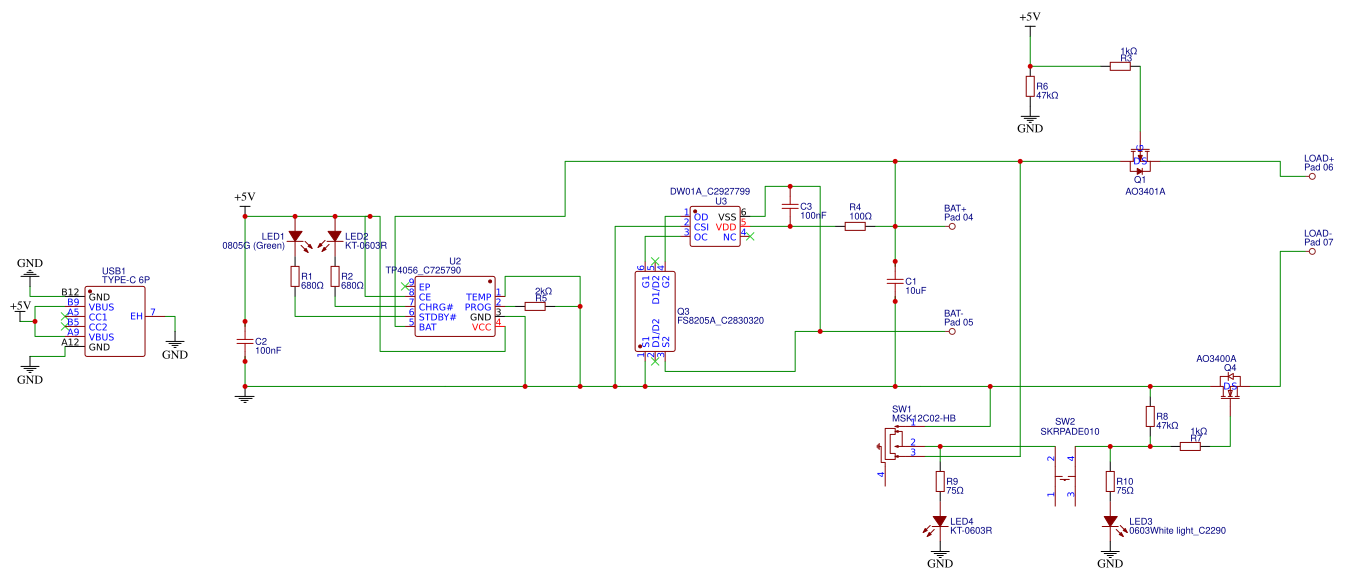Select the USB1 TYPE-C 6P connector symbol
Image resolution: width=1345 pixels, height=580 pixels.
[115, 321]
